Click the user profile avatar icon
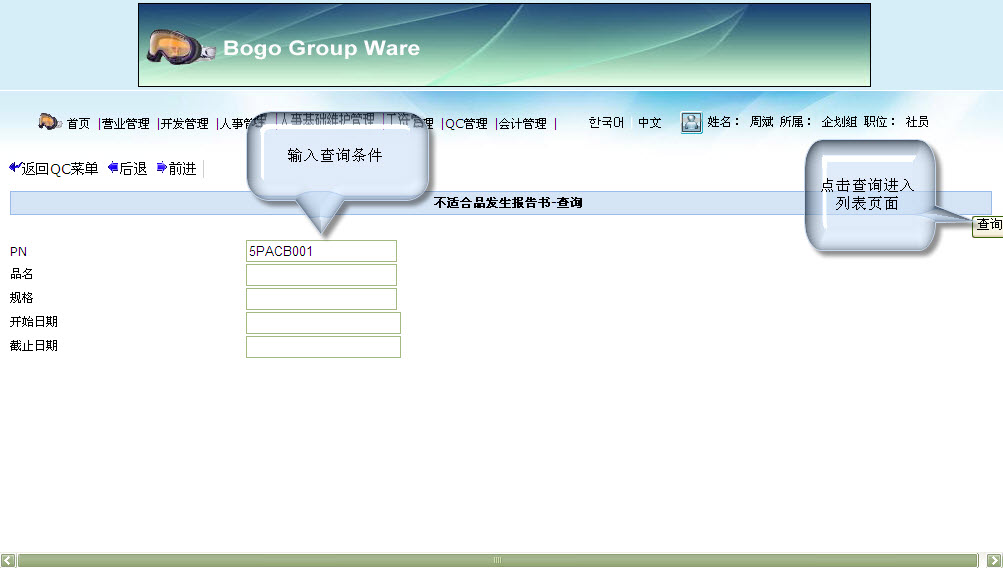Viewport: 1003px width, 568px height. (x=691, y=122)
